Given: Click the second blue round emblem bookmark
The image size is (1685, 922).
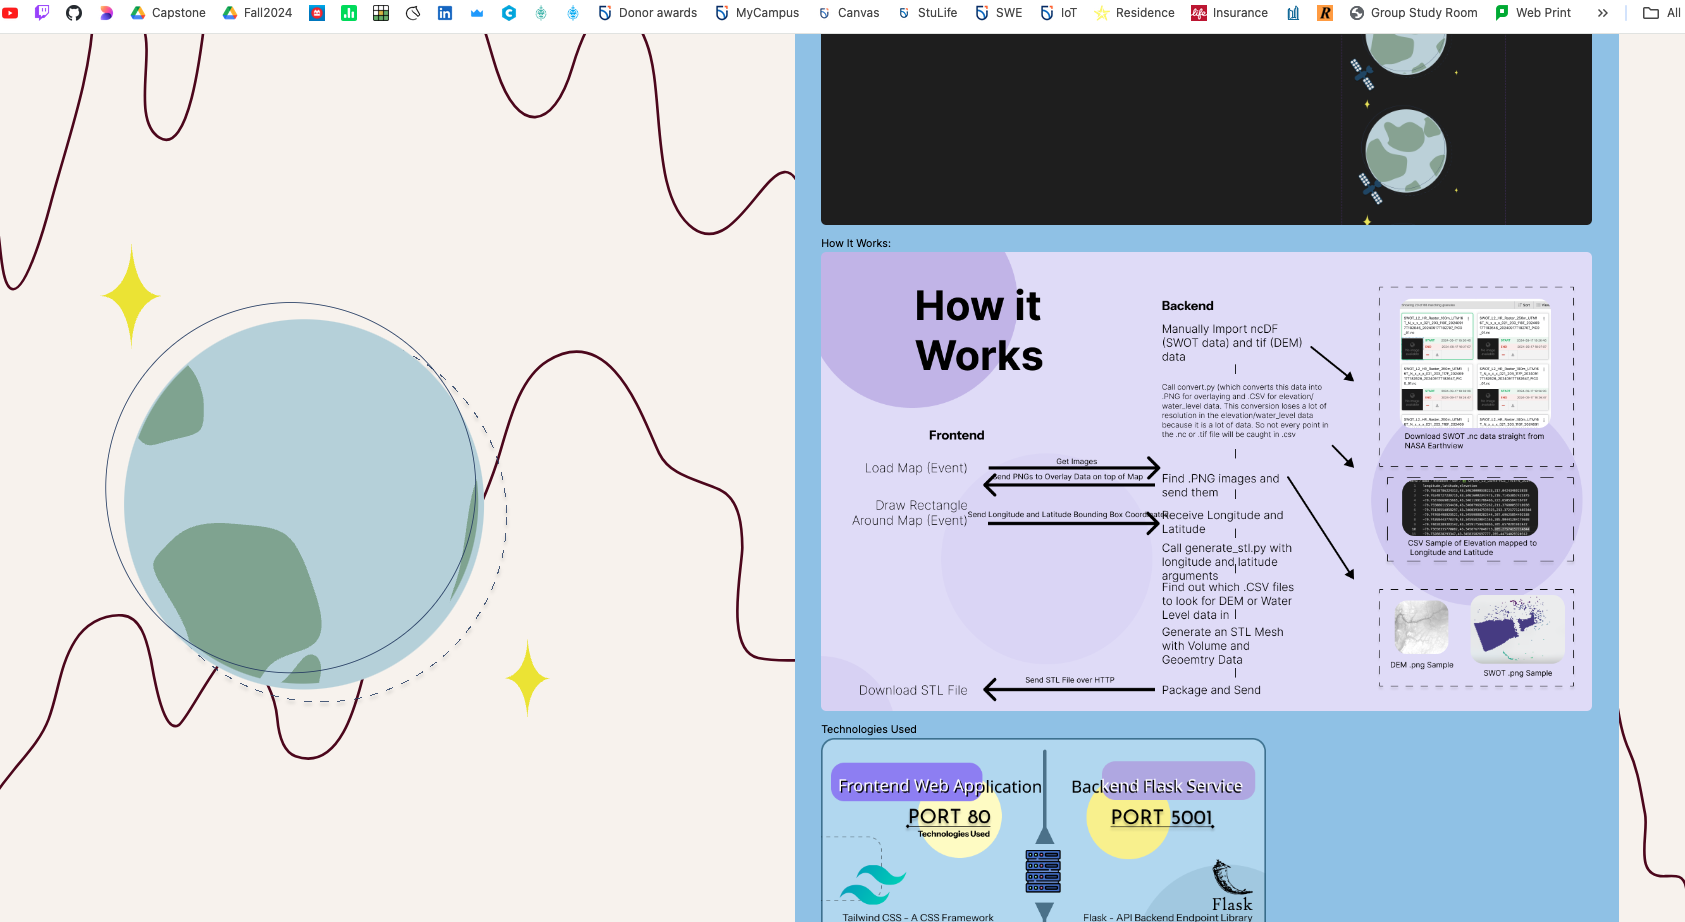Looking at the screenshot, I should pyautogui.click(x=573, y=13).
